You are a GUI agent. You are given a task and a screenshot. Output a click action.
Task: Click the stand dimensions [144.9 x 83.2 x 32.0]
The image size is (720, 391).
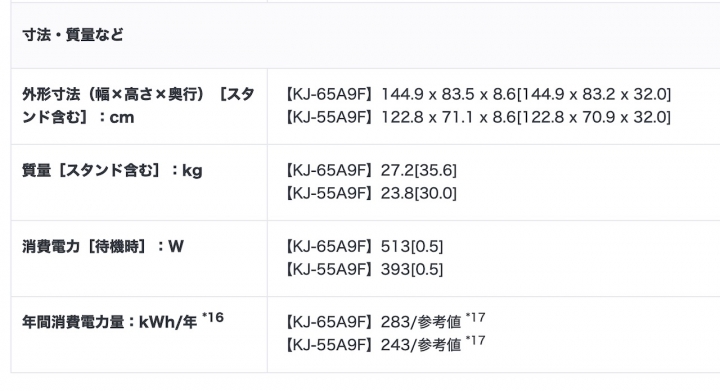pos(594,95)
